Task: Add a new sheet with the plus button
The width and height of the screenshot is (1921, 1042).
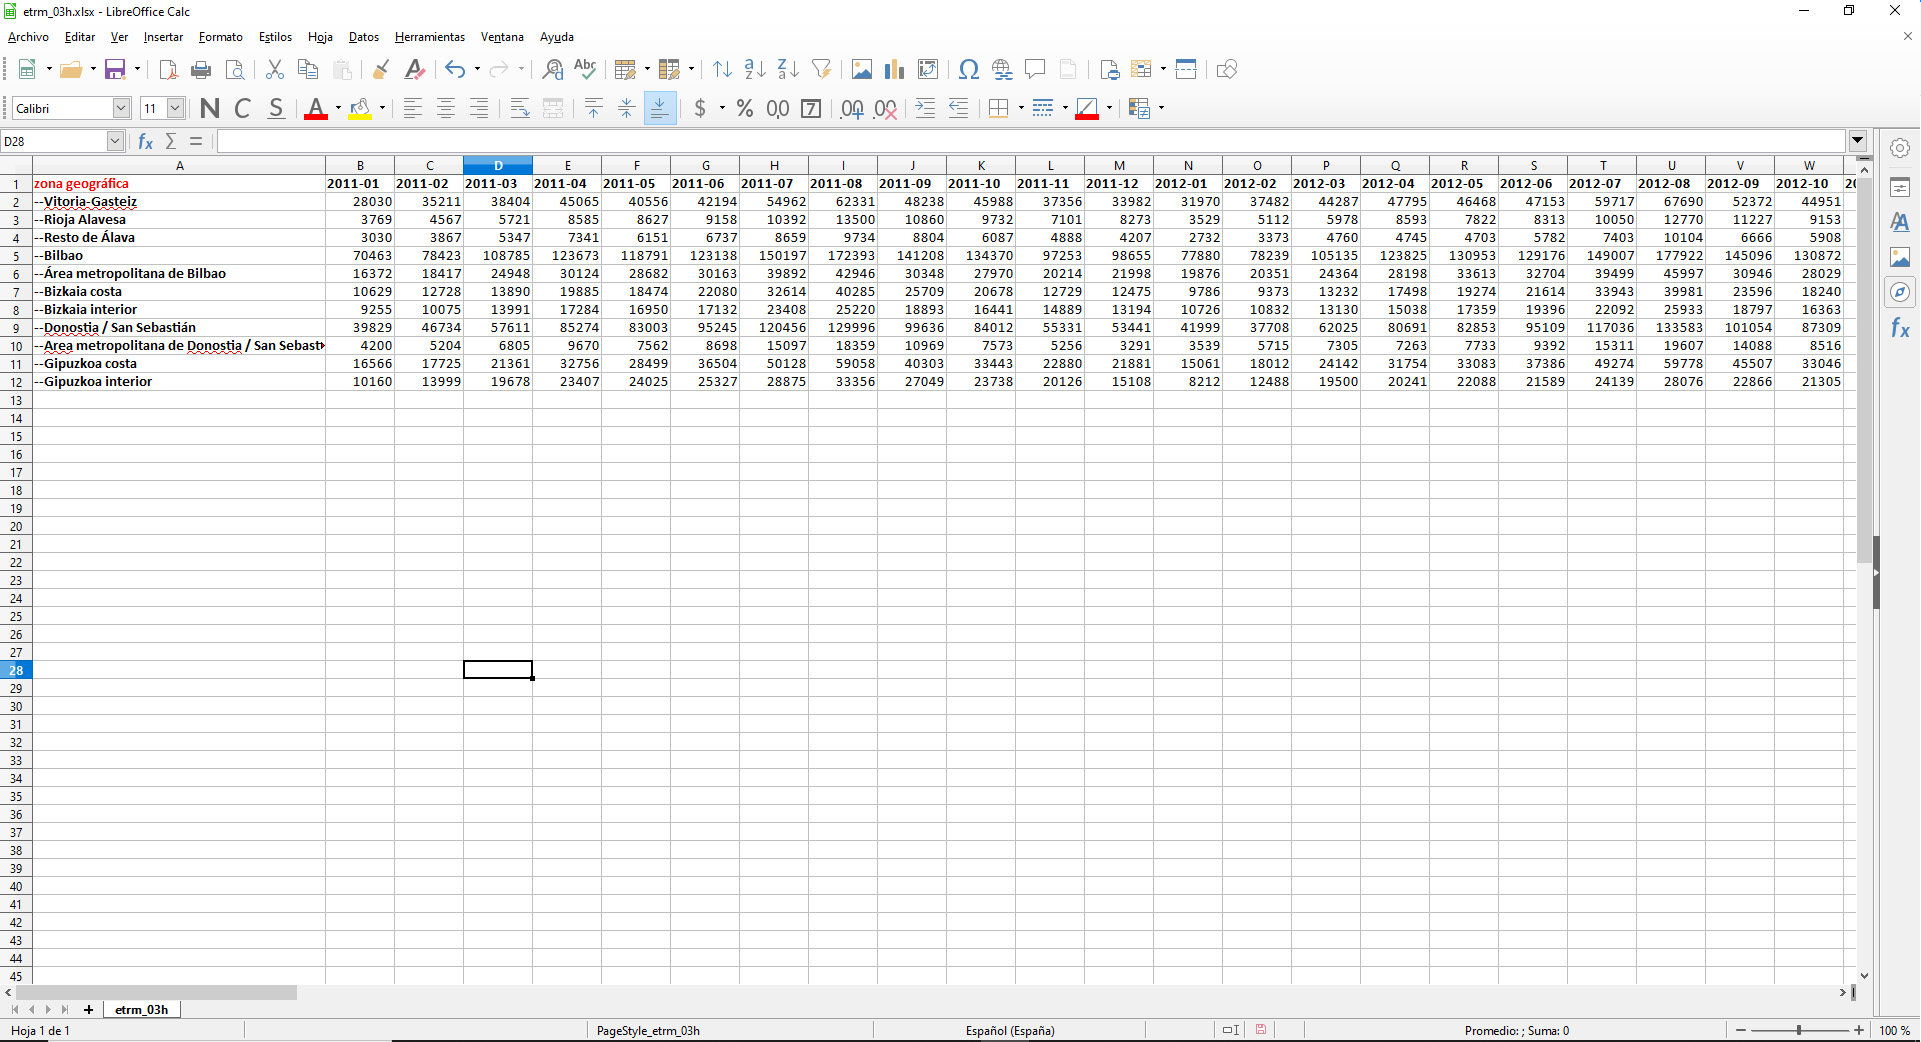Action: click(88, 1010)
